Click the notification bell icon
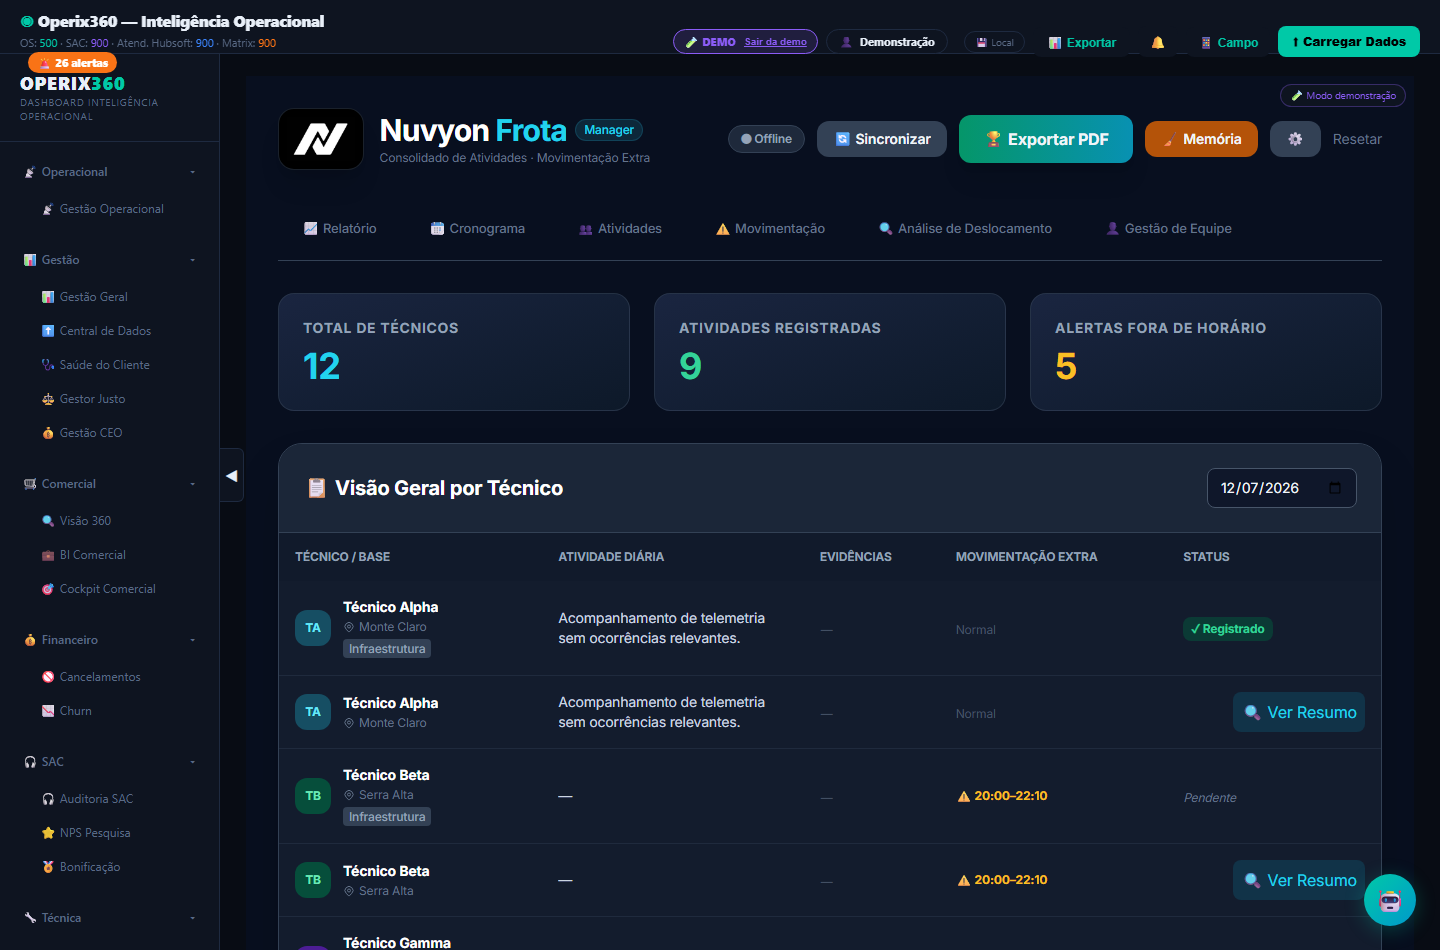 click(1158, 42)
